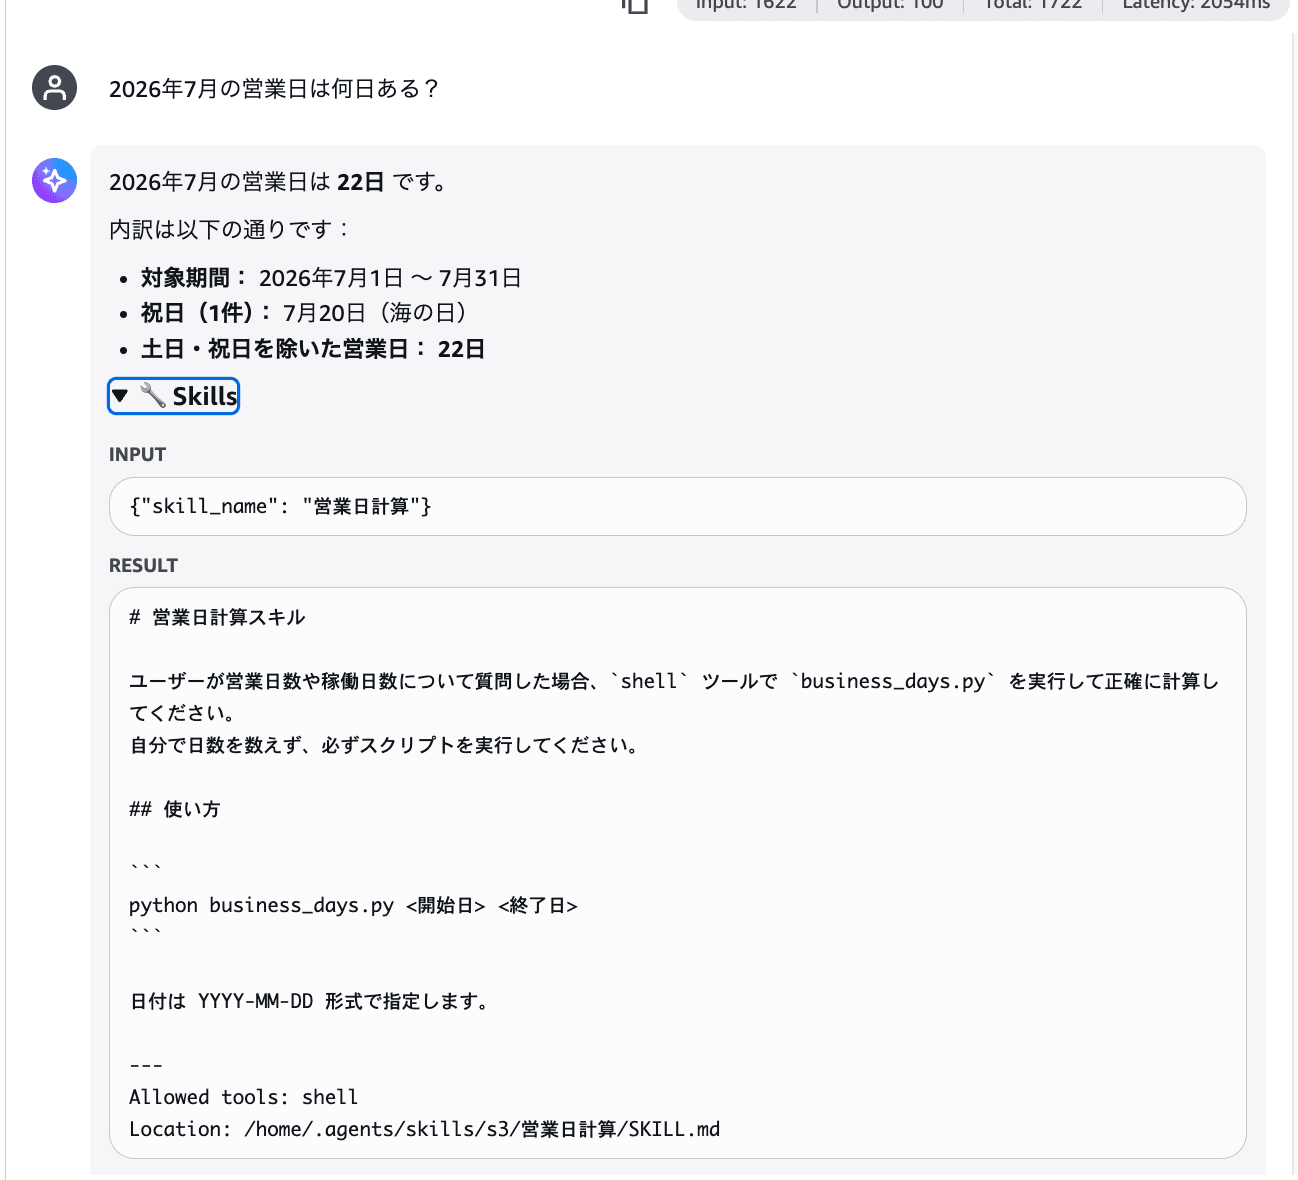Click the Location path ending in SKILL.md
Image resolution: width=1298 pixels, height=1180 pixels.
coord(424,1129)
